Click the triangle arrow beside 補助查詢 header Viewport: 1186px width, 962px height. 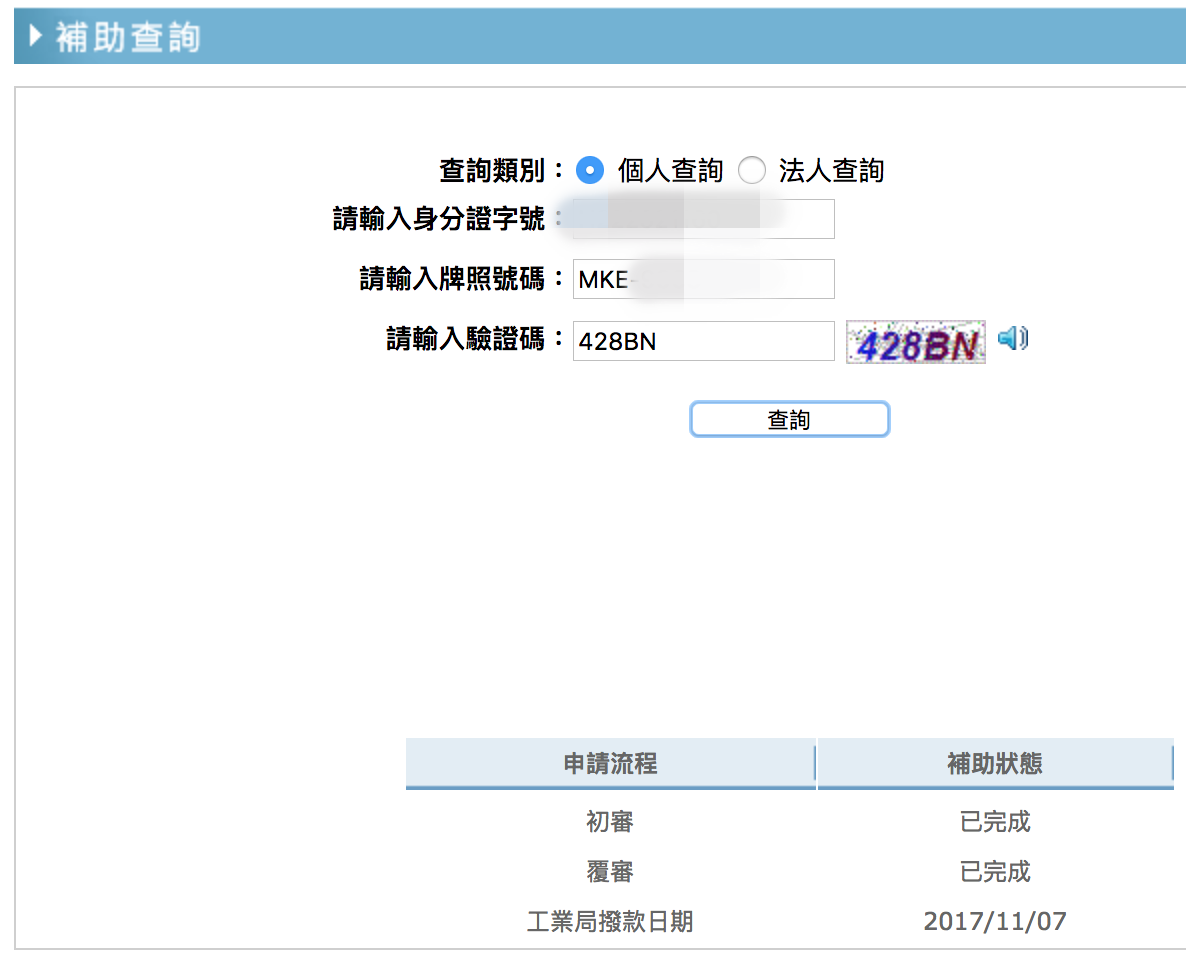pyautogui.click(x=37, y=37)
